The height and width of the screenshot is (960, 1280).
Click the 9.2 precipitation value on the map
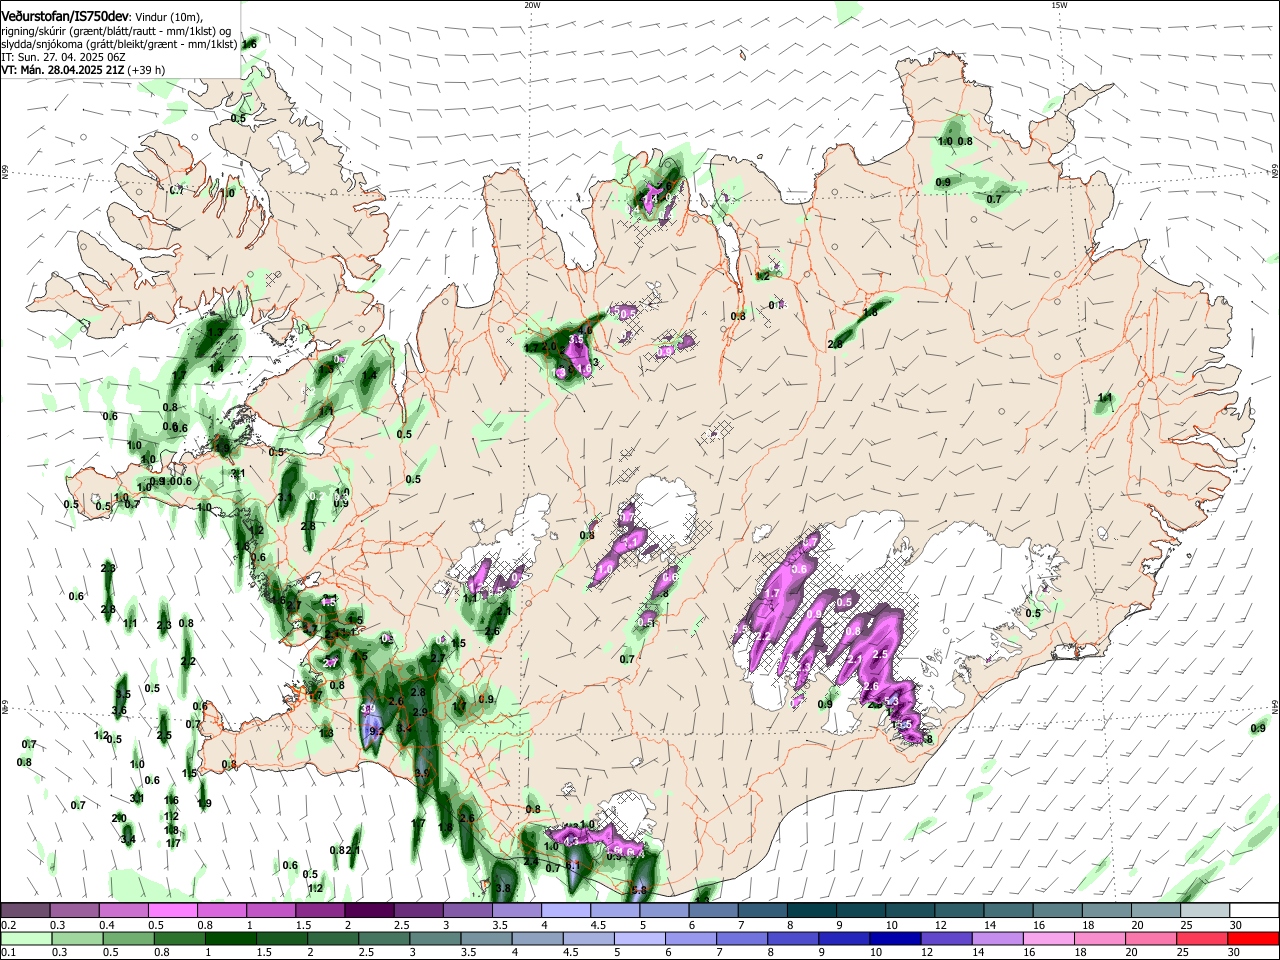377,732
